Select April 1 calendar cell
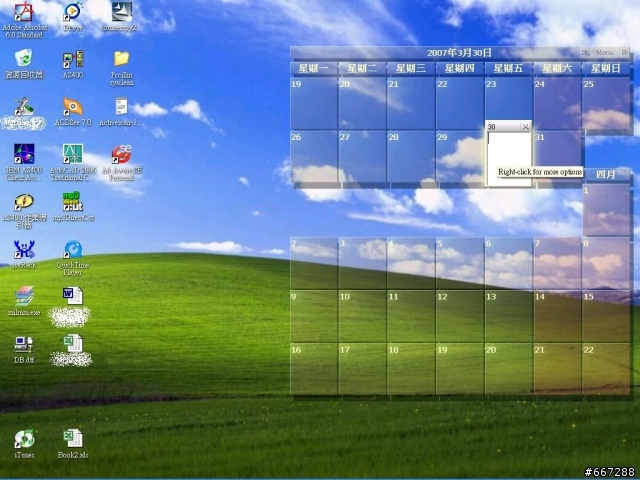Viewport: 640px width, 480px height. tap(606, 210)
